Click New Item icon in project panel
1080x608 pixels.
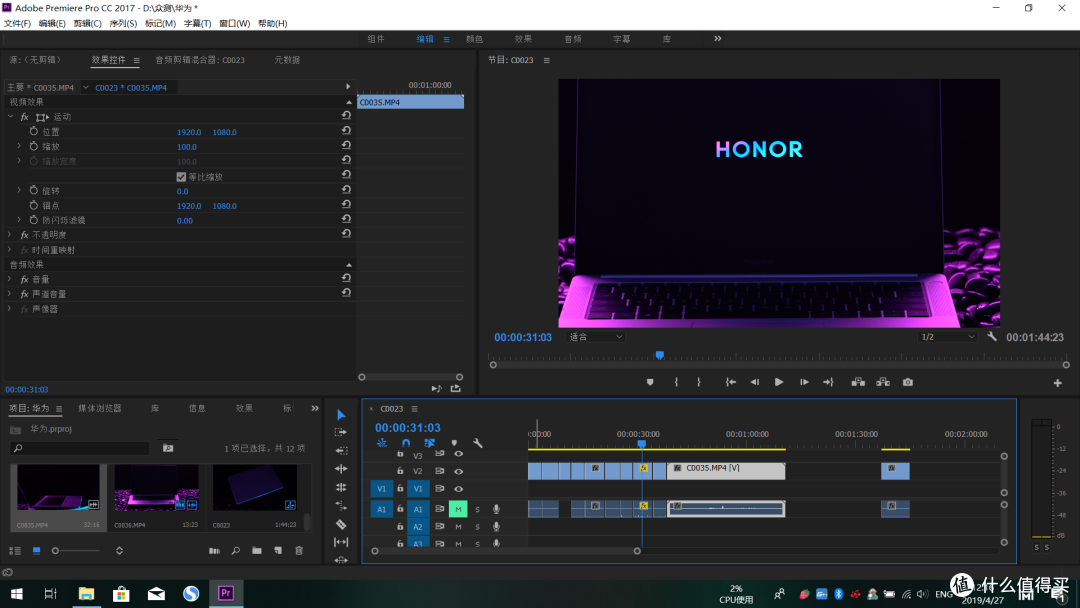[278, 551]
